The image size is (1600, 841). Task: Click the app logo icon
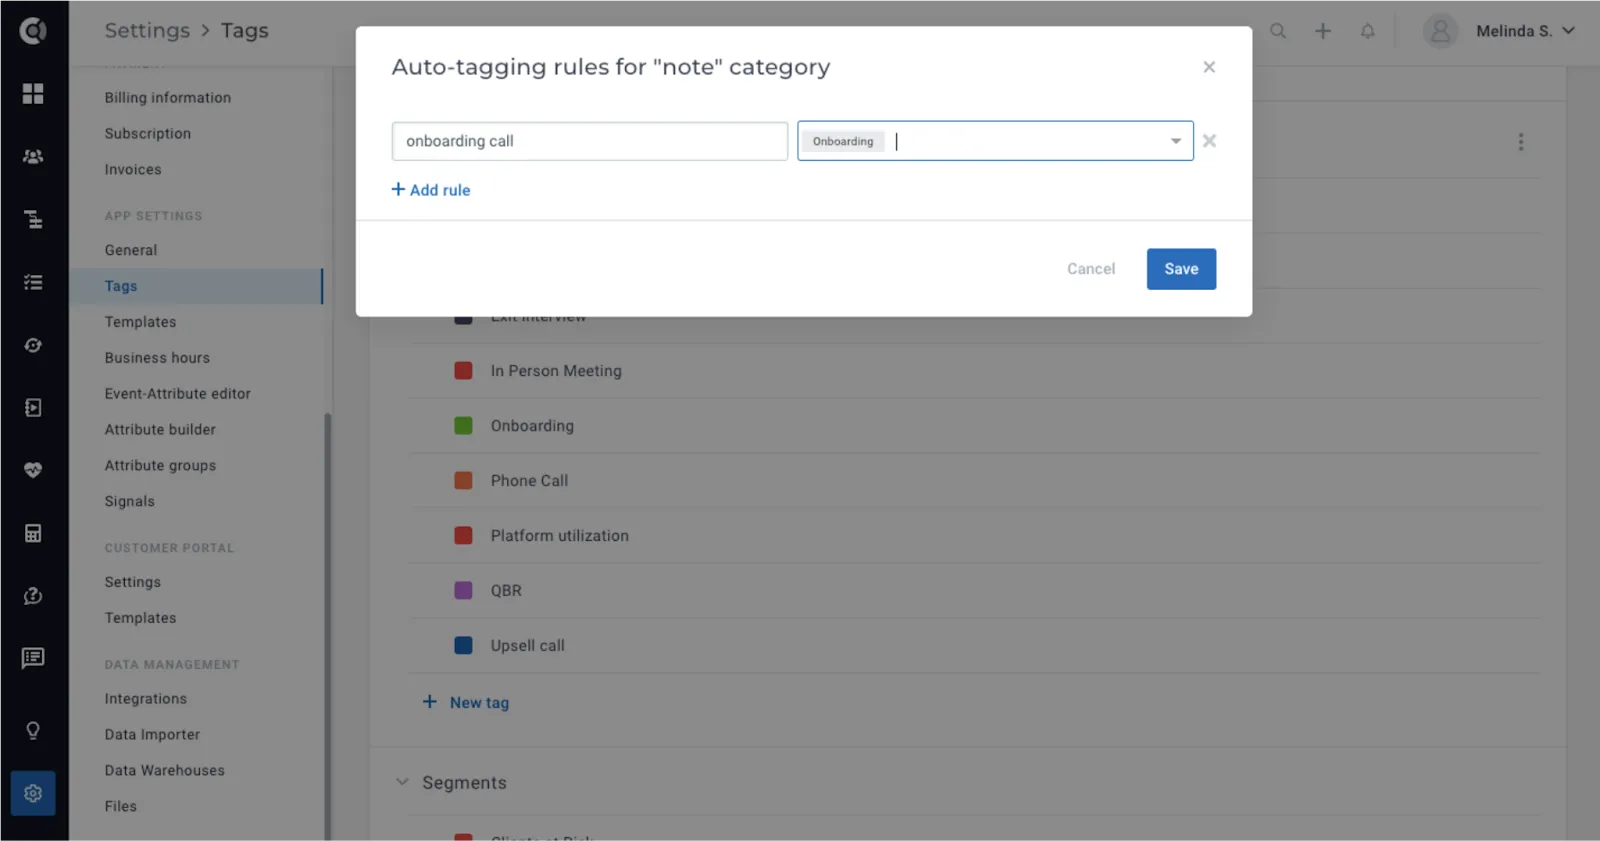click(33, 31)
